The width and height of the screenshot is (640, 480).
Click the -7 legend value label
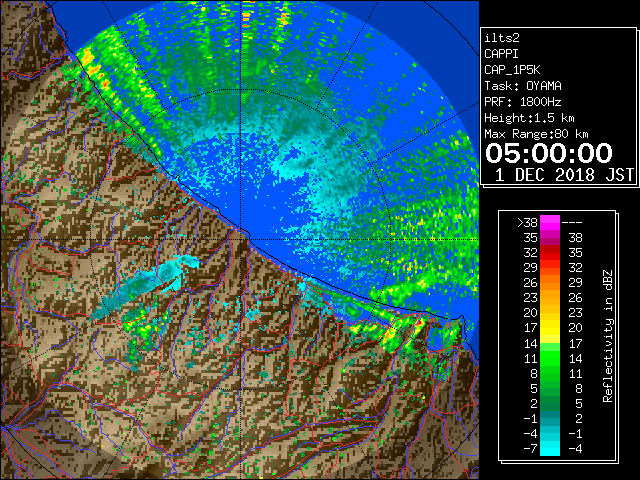click(x=530, y=448)
